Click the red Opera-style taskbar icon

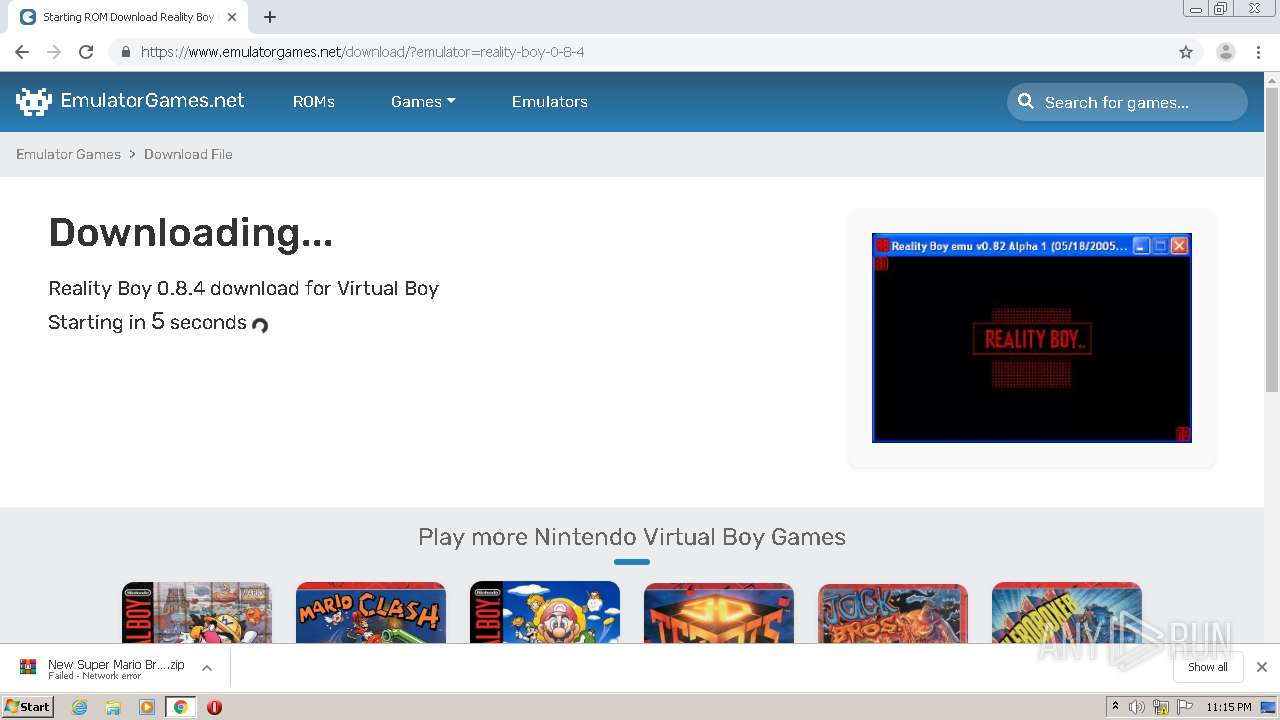tap(214, 707)
